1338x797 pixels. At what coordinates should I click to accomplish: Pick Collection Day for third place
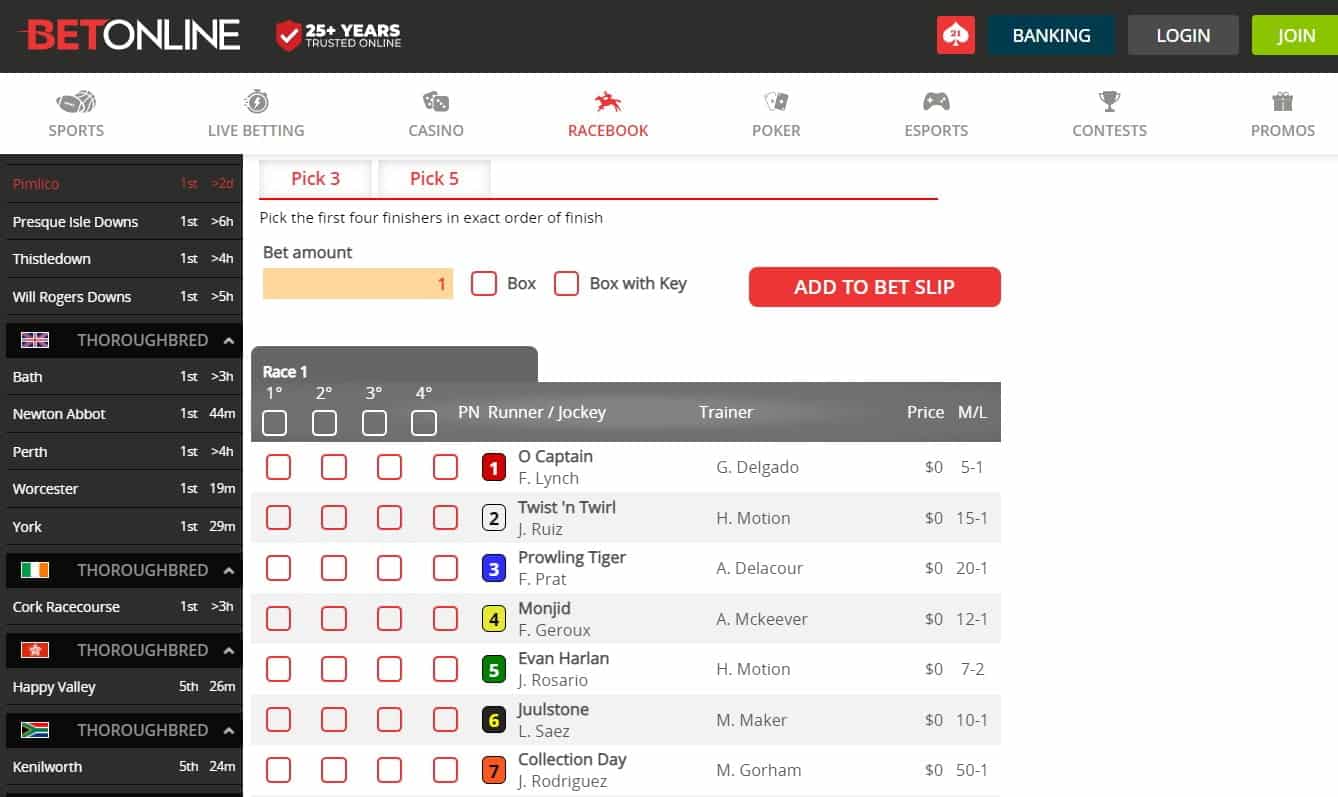tap(390, 770)
